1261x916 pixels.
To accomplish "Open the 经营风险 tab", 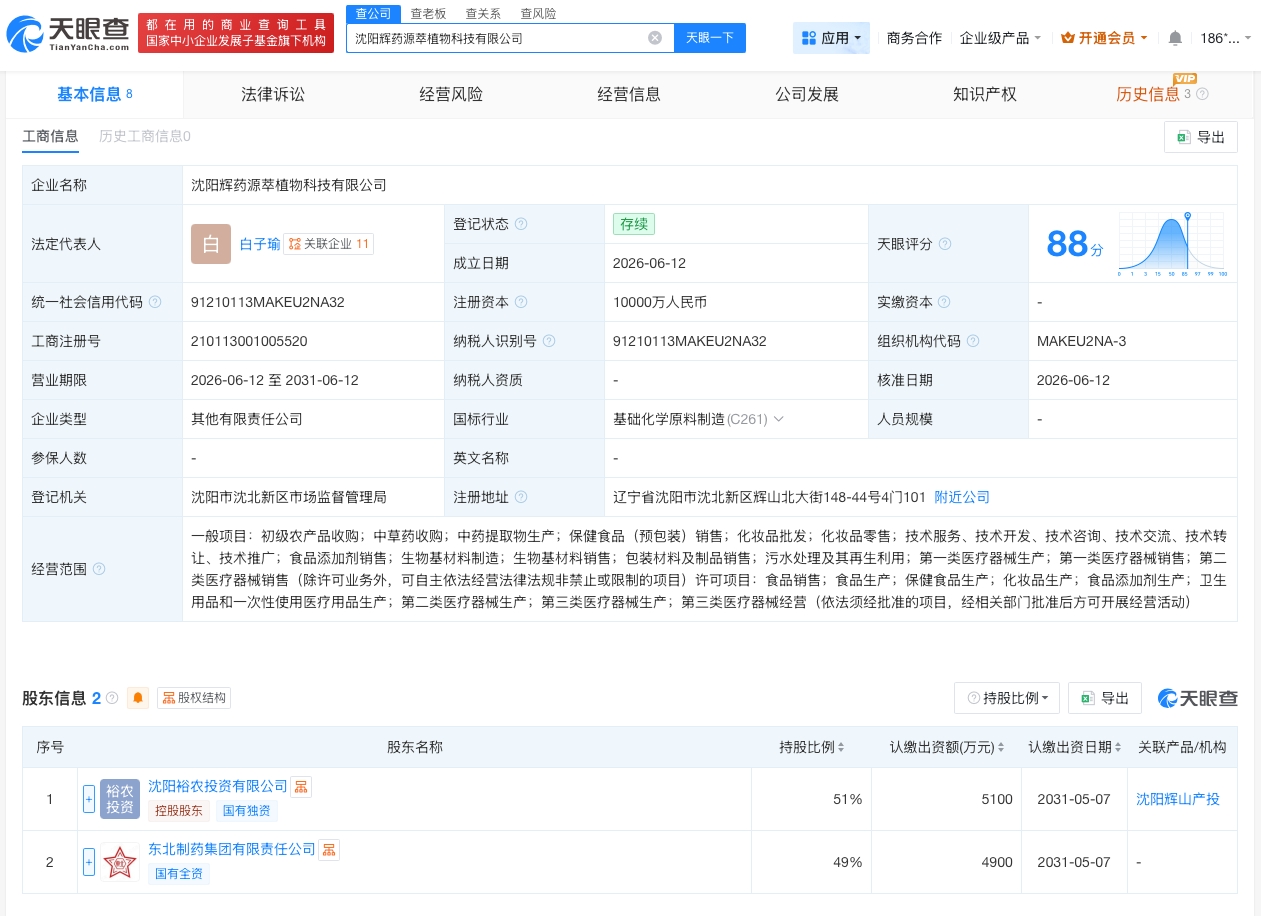I will coord(451,94).
